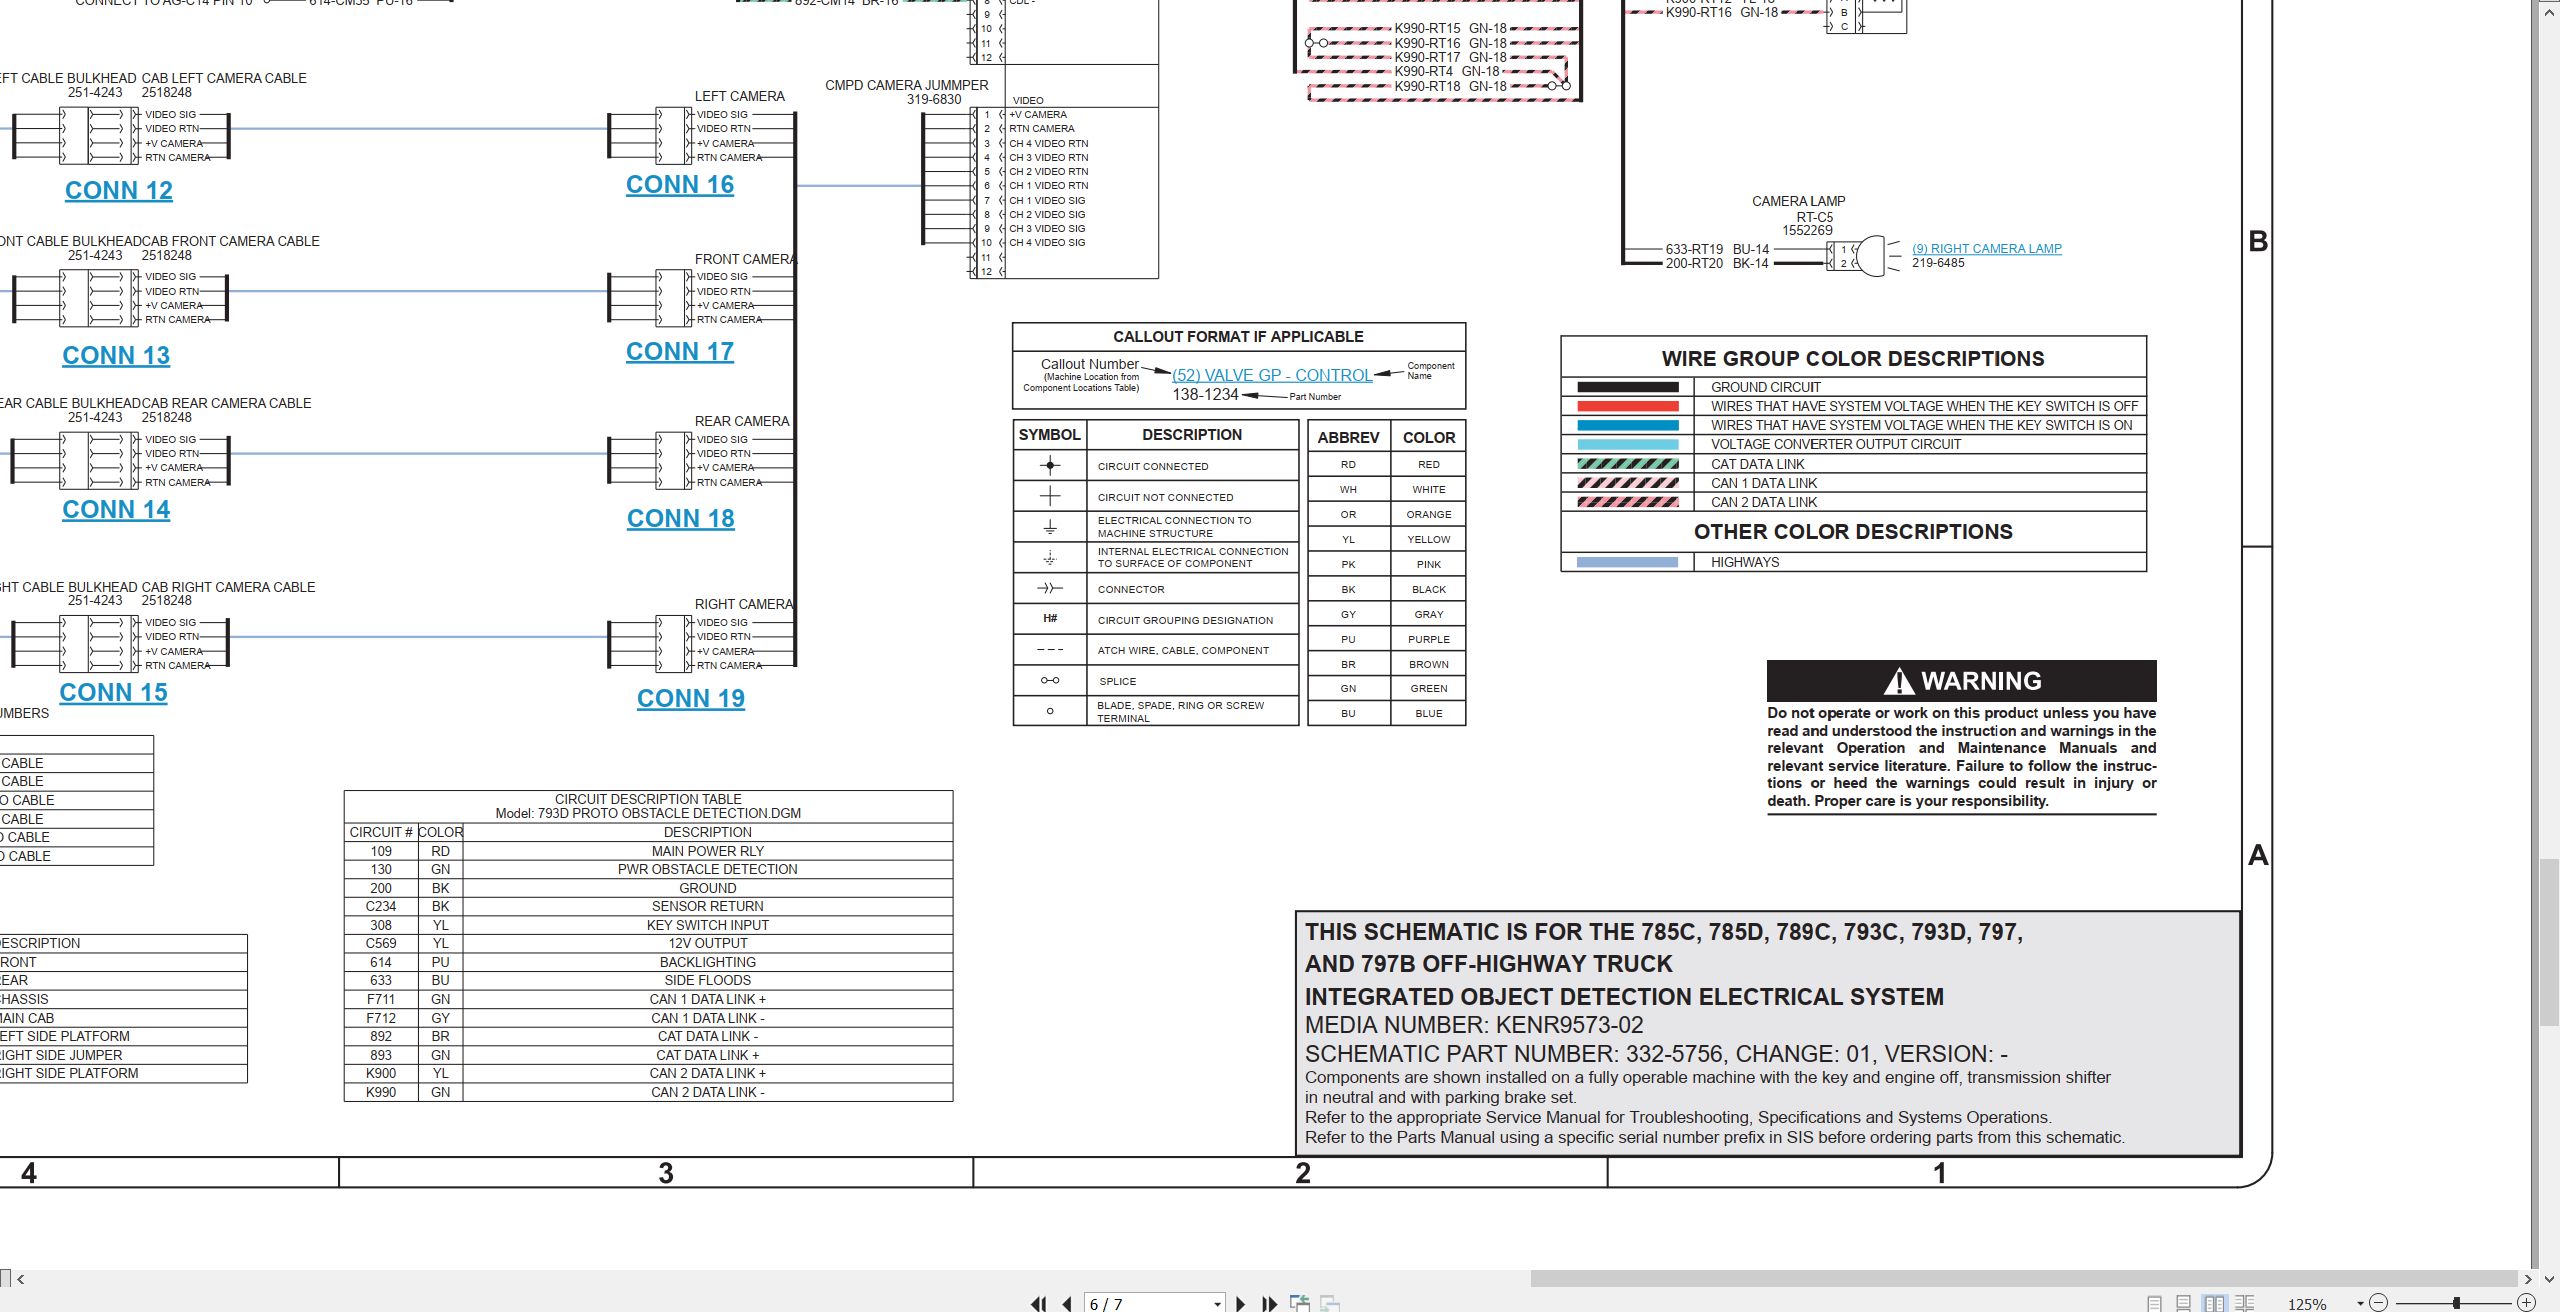Open the 125% zoom level dropdown
This screenshot has height=1312, width=2560.
(x=2360, y=1303)
